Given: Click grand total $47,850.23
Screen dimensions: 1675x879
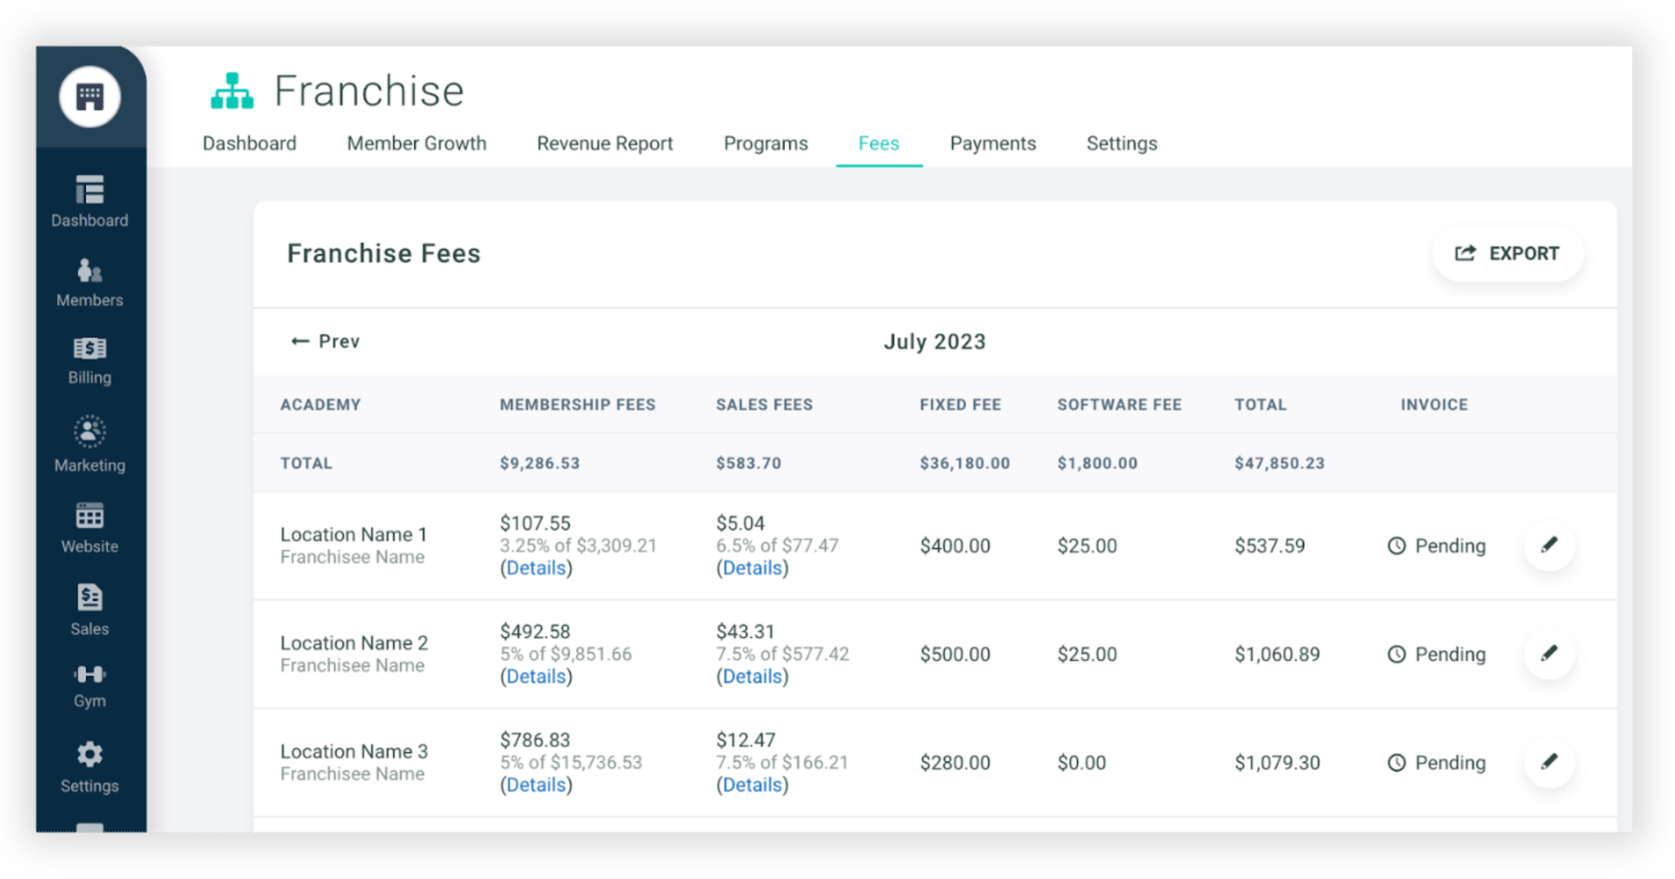Looking at the screenshot, I should pyautogui.click(x=1279, y=464).
